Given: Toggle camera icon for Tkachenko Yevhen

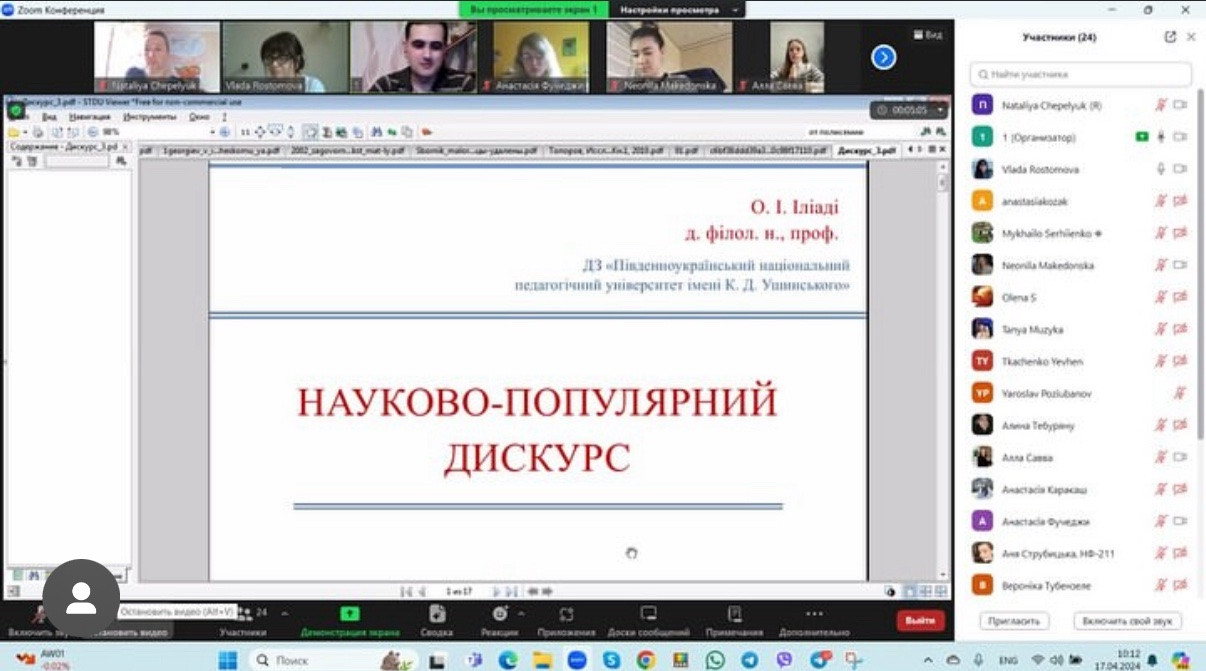Looking at the screenshot, I should [x=1180, y=361].
